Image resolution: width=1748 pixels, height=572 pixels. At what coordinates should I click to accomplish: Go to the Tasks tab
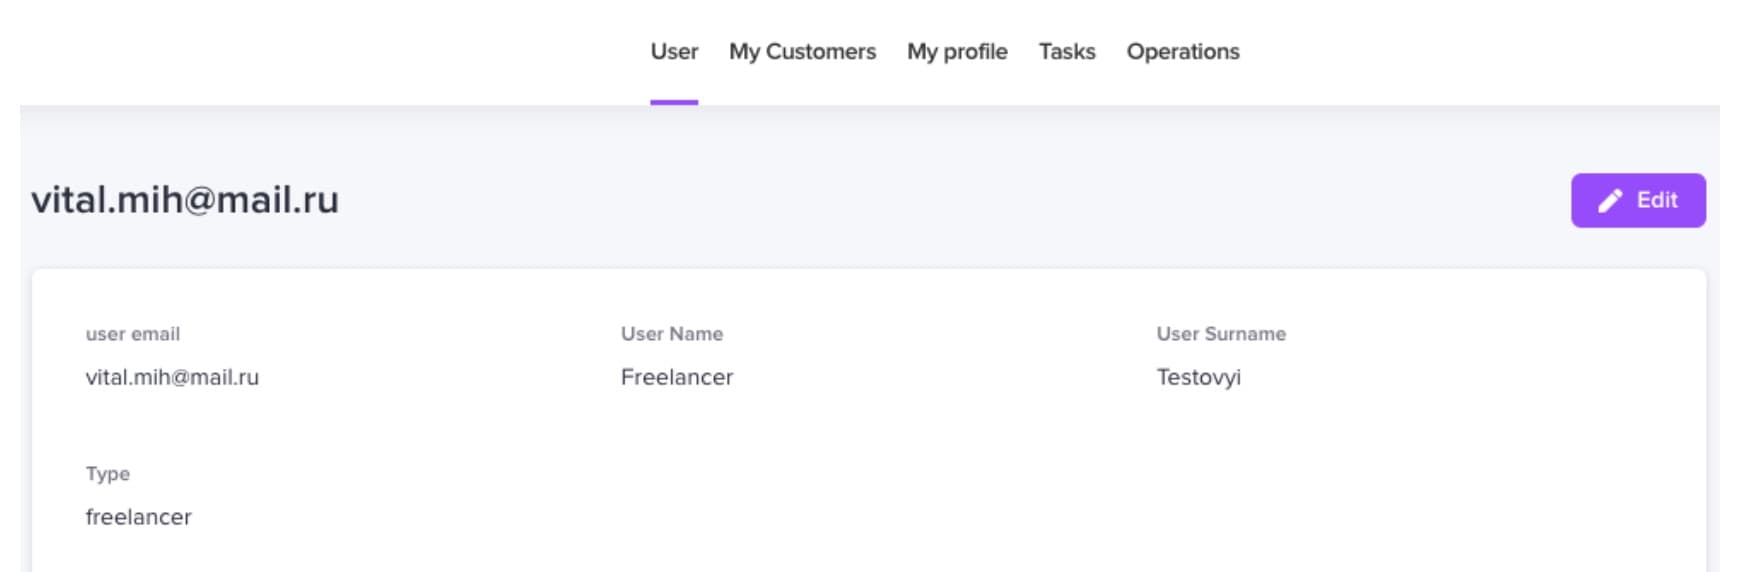point(1067,52)
